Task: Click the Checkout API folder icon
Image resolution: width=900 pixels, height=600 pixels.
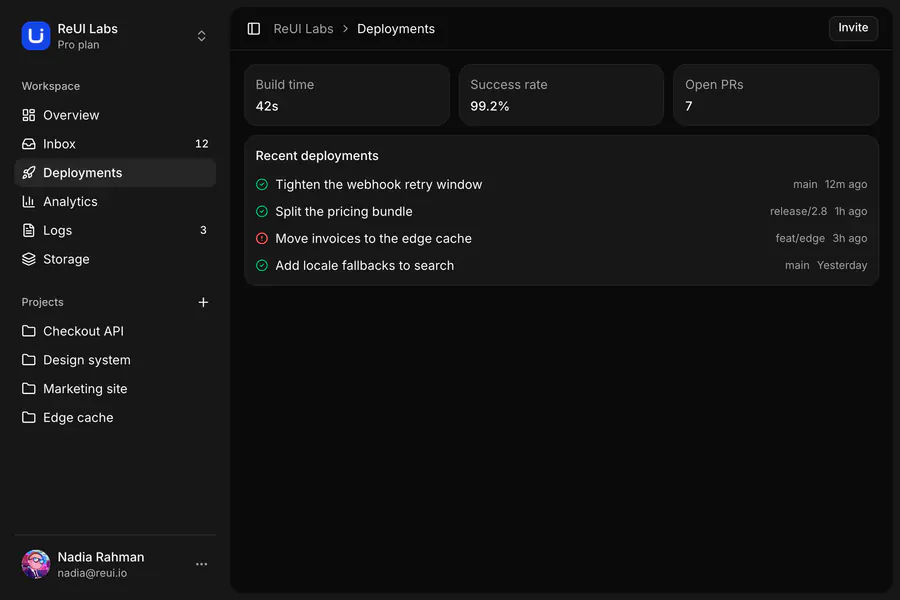Action: click(x=29, y=331)
